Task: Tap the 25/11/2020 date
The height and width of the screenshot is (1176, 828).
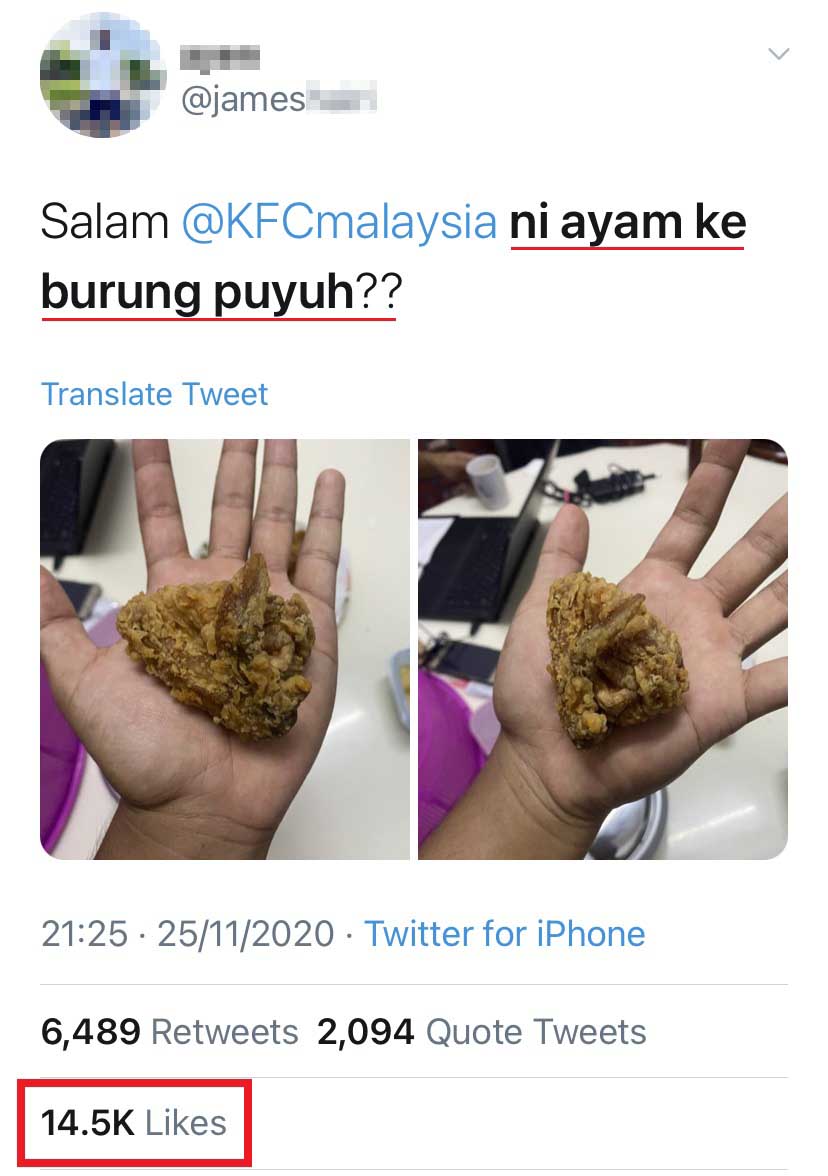Action: (x=245, y=934)
